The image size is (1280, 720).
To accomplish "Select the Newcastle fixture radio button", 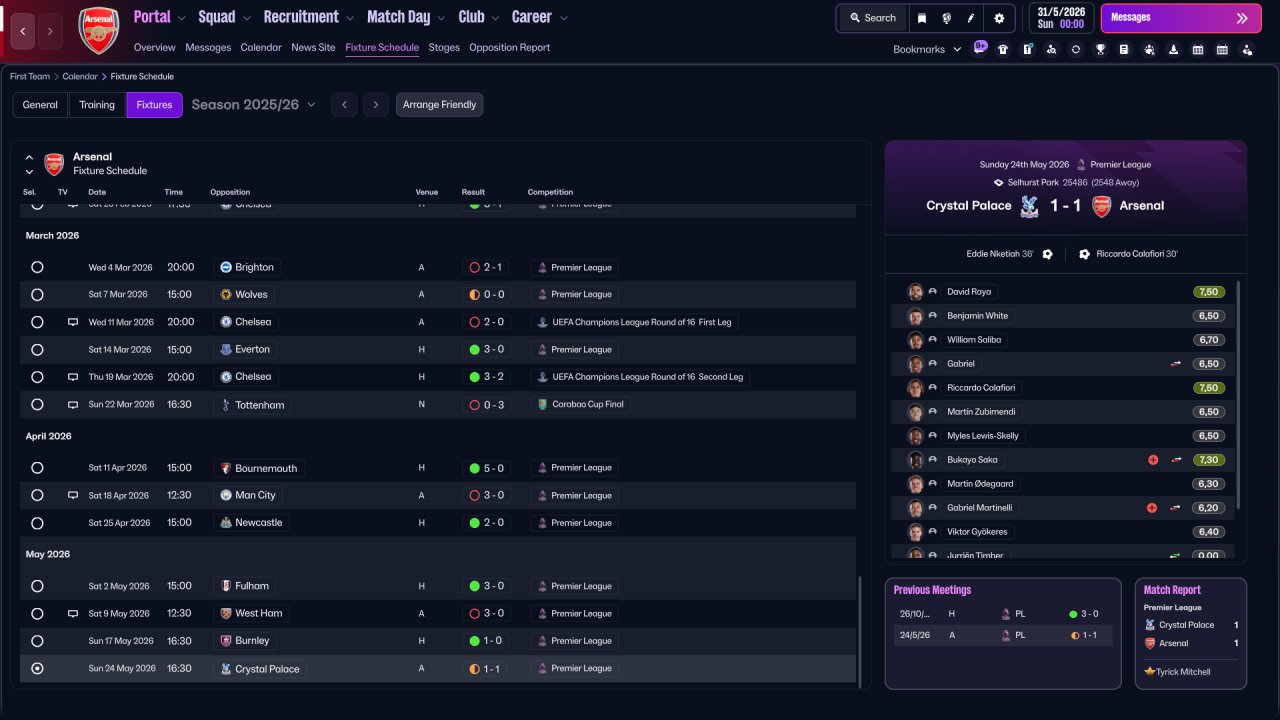I will click(x=37, y=523).
